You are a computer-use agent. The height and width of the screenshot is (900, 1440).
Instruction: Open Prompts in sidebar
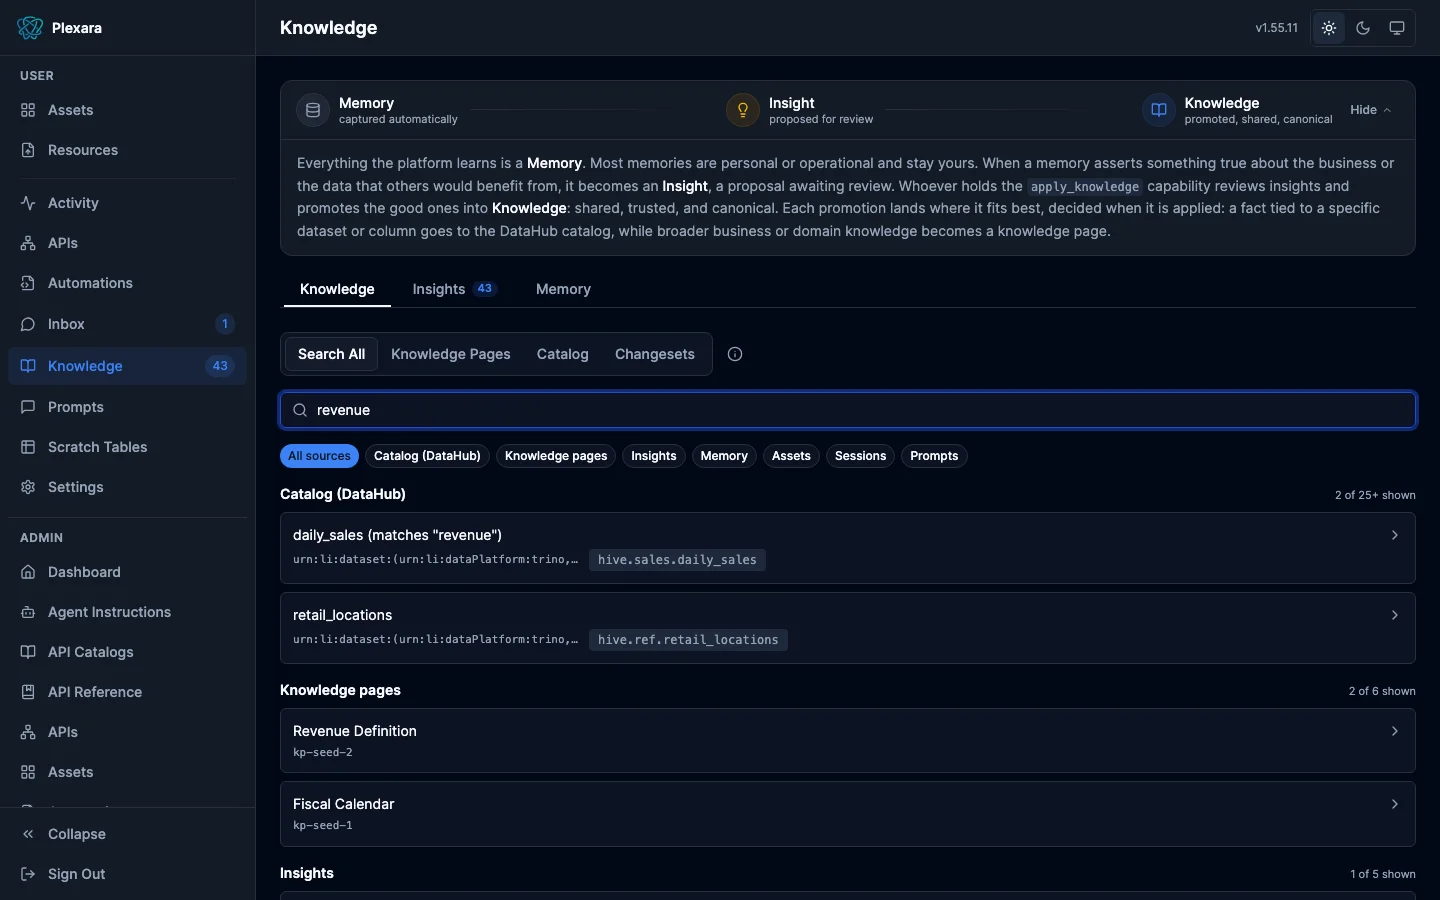pyautogui.click(x=127, y=407)
